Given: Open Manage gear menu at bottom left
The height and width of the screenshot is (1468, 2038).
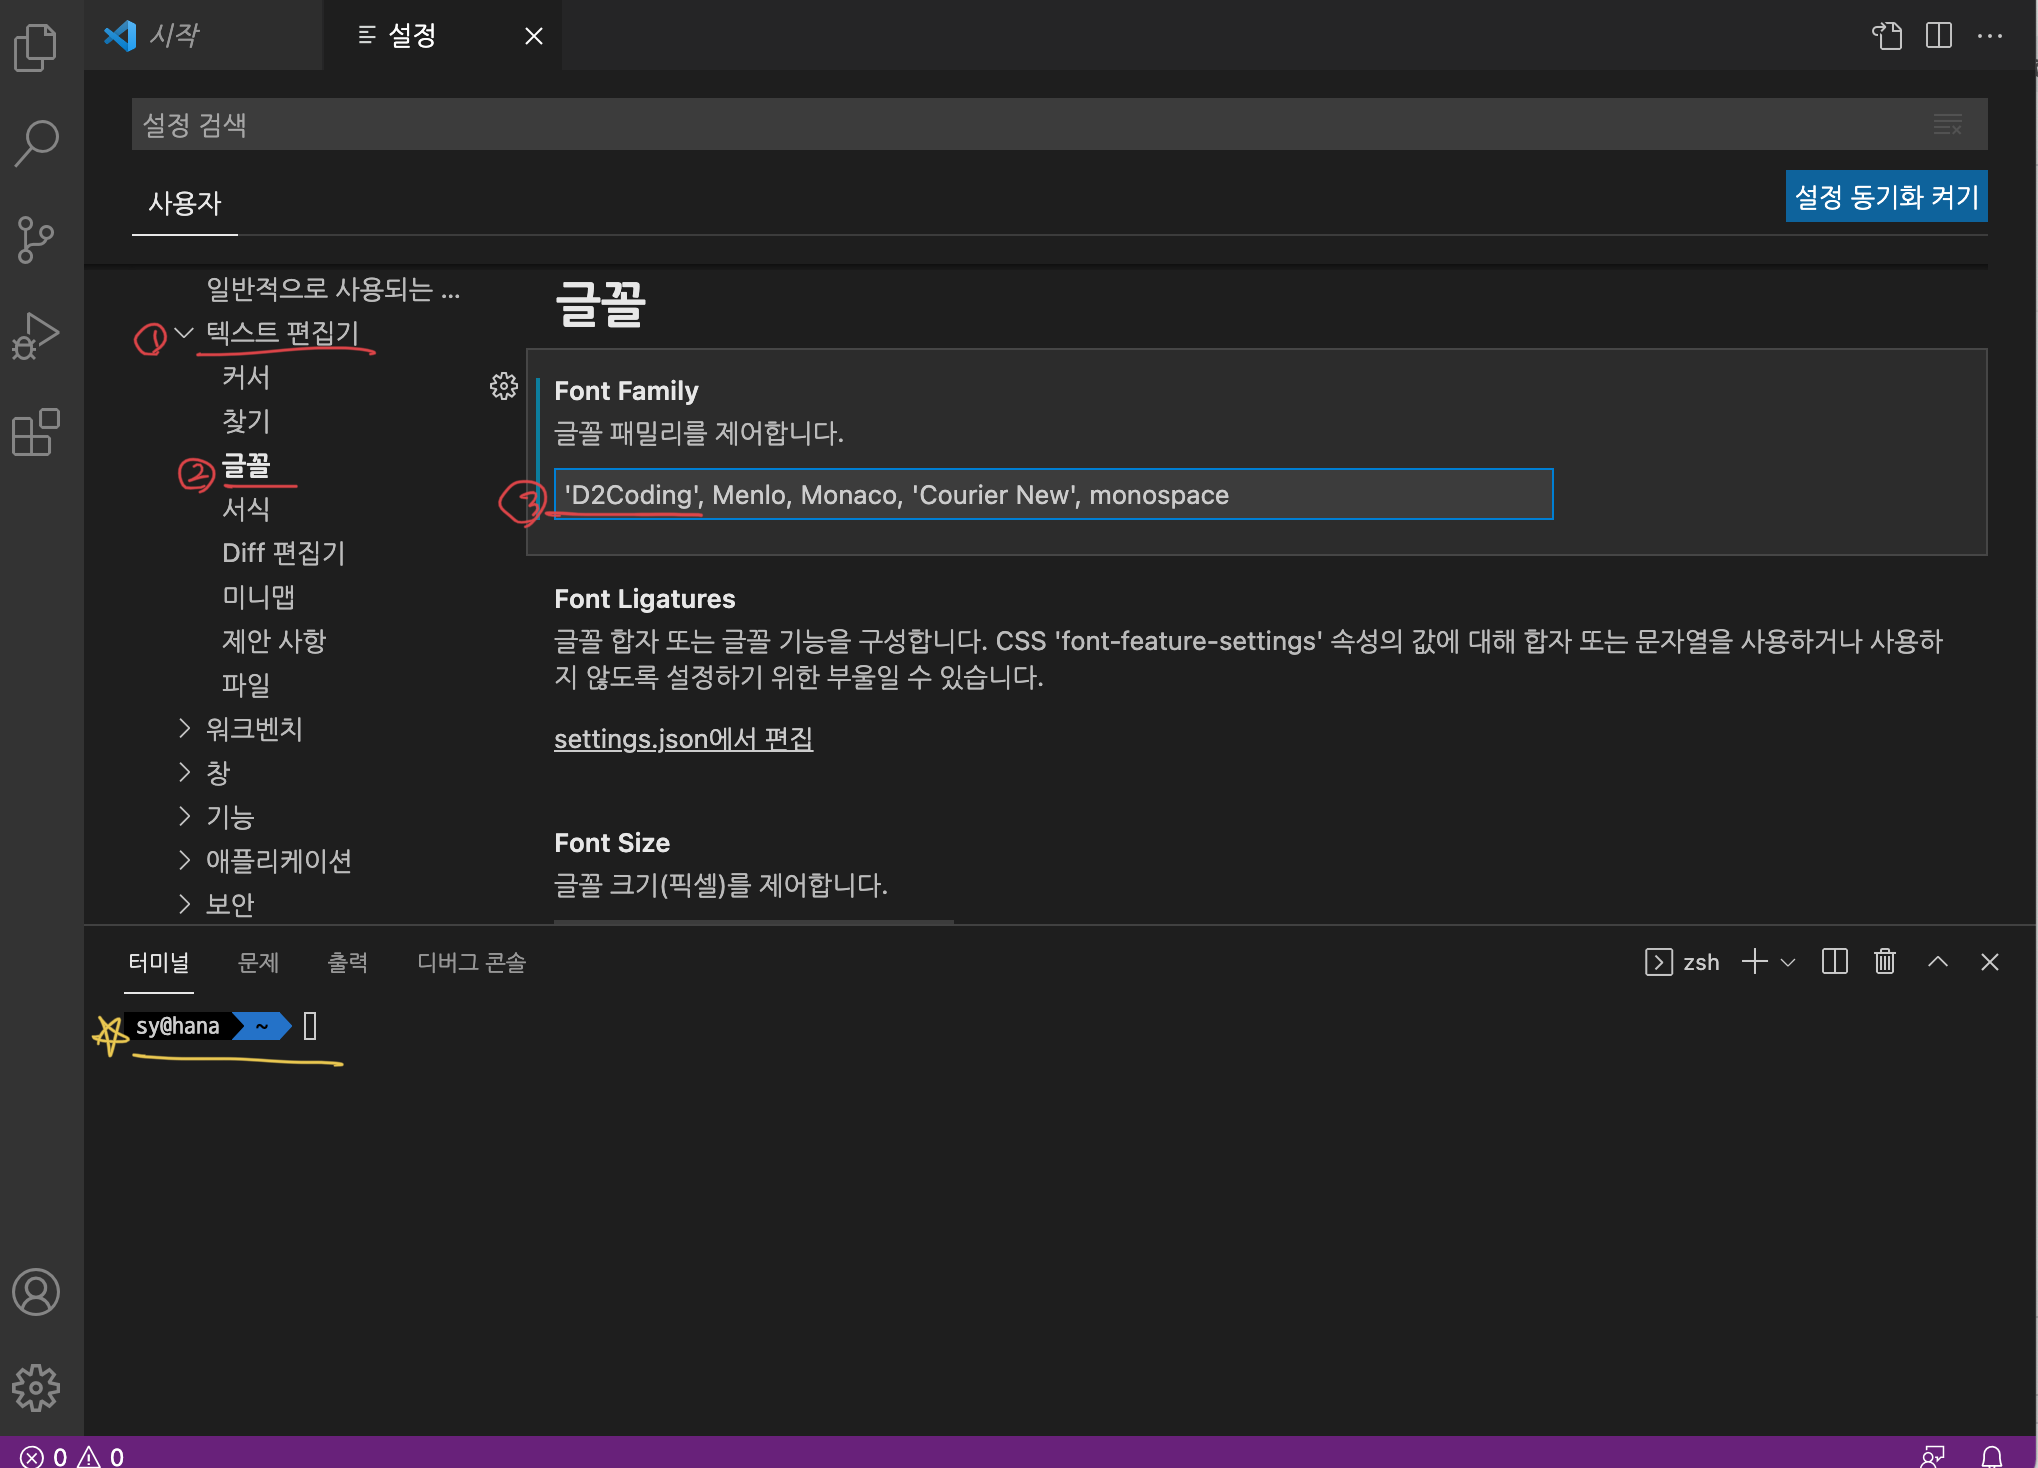Looking at the screenshot, I should [x=36, y=1388].
